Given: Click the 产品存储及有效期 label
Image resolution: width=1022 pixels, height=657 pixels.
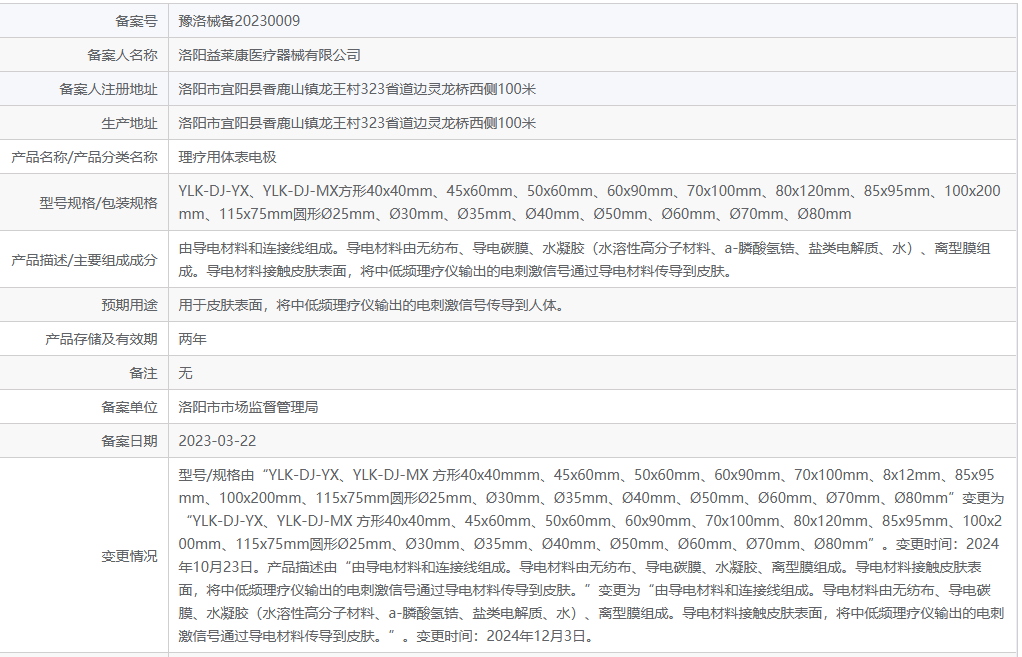Looking at the screenshot, I should coord(101,339).
